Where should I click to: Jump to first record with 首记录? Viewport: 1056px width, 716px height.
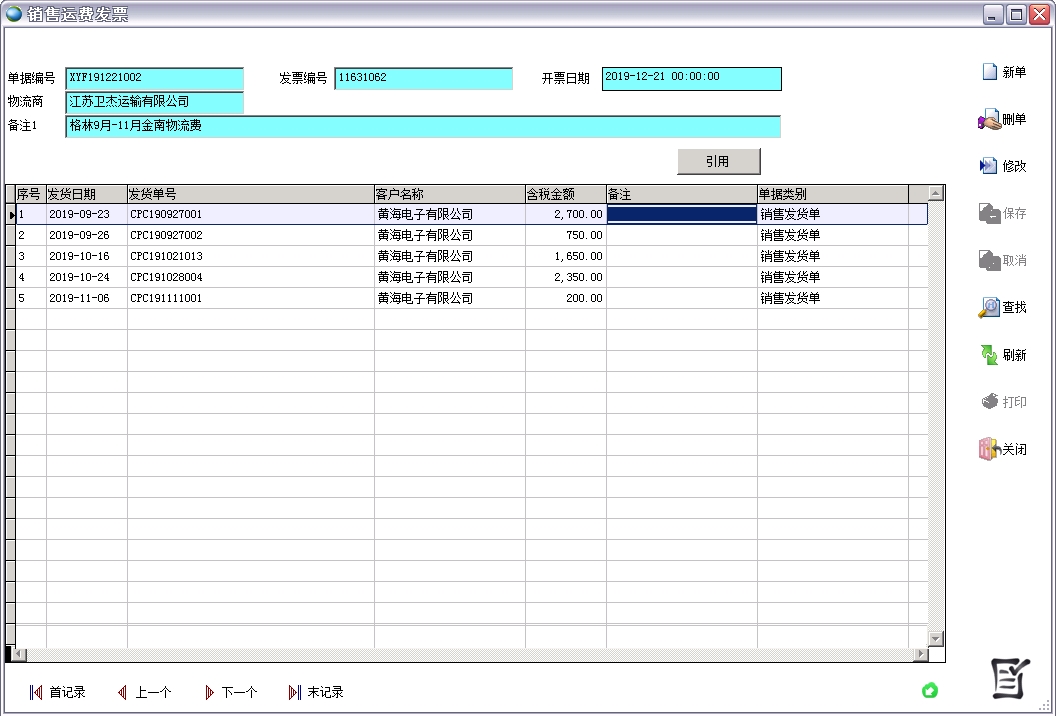click(x=57, y=692)
